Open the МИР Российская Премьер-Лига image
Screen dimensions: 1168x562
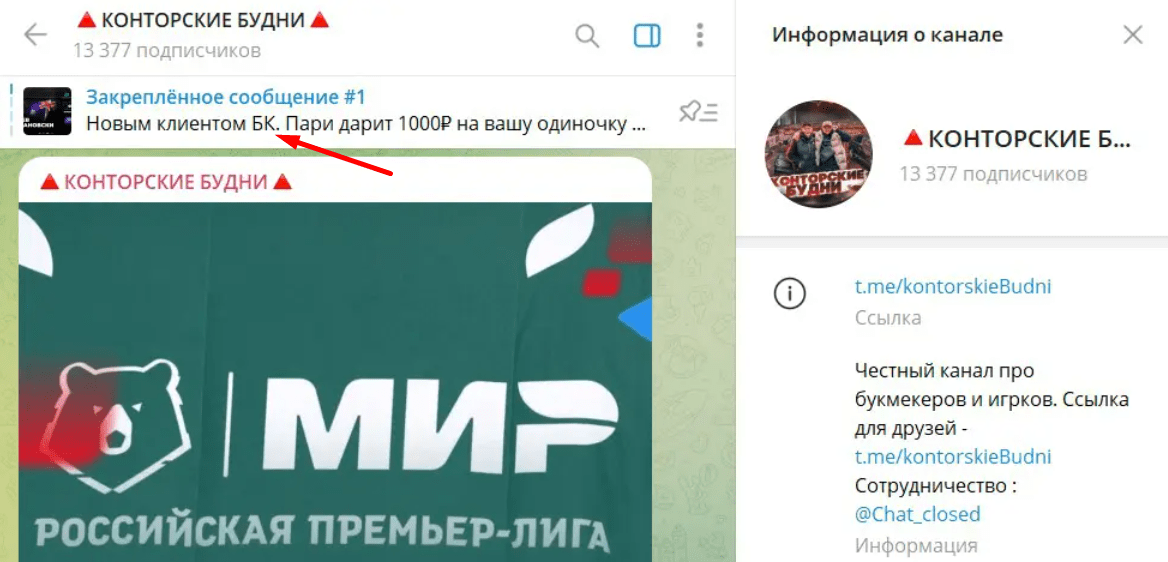pos(335,382)
